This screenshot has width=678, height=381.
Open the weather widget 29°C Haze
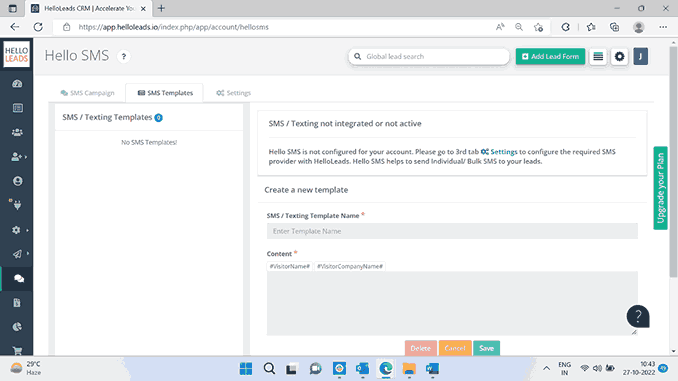[26, 368]
